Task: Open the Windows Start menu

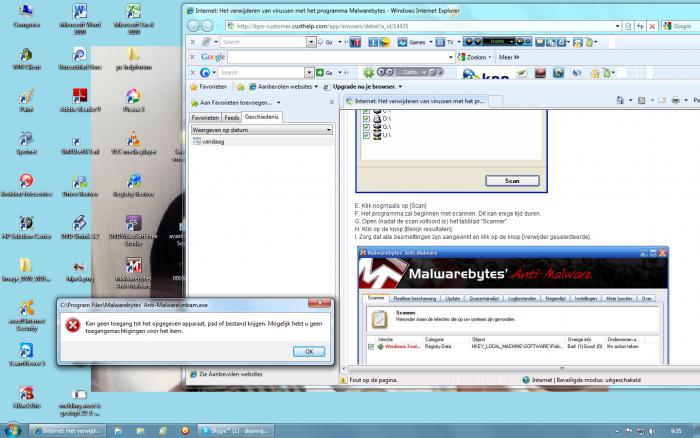Action: tap(12, 430)
